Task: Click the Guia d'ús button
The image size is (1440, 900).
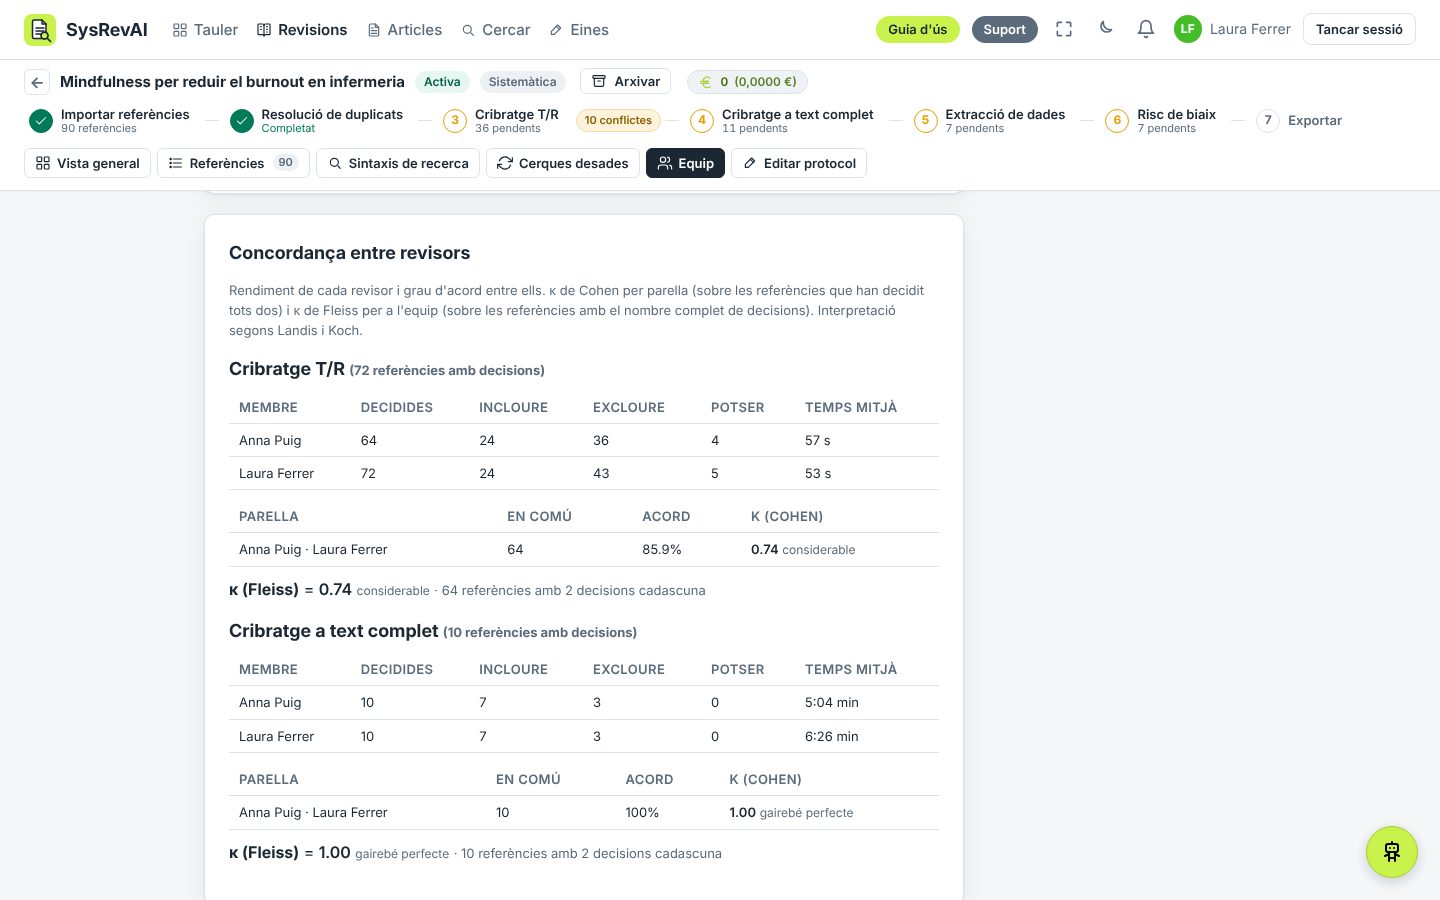Action: (918, 30)
